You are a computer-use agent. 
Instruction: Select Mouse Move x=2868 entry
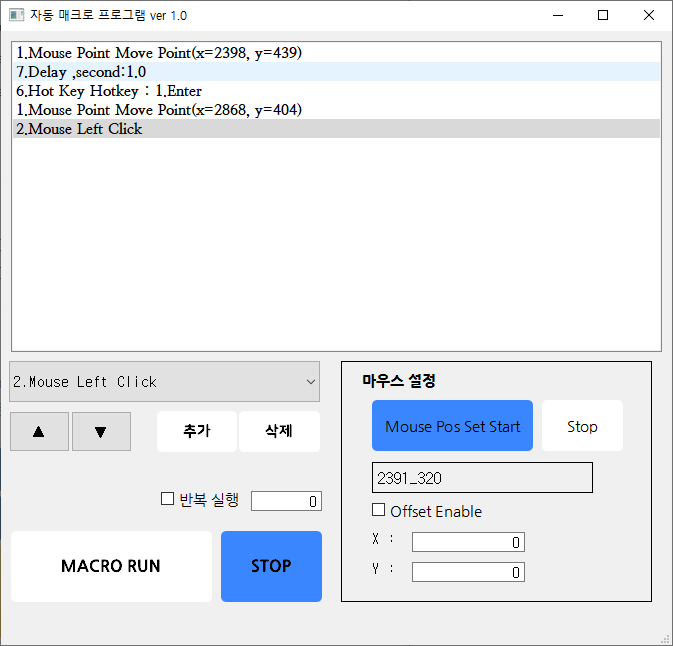tap(159, 109)
